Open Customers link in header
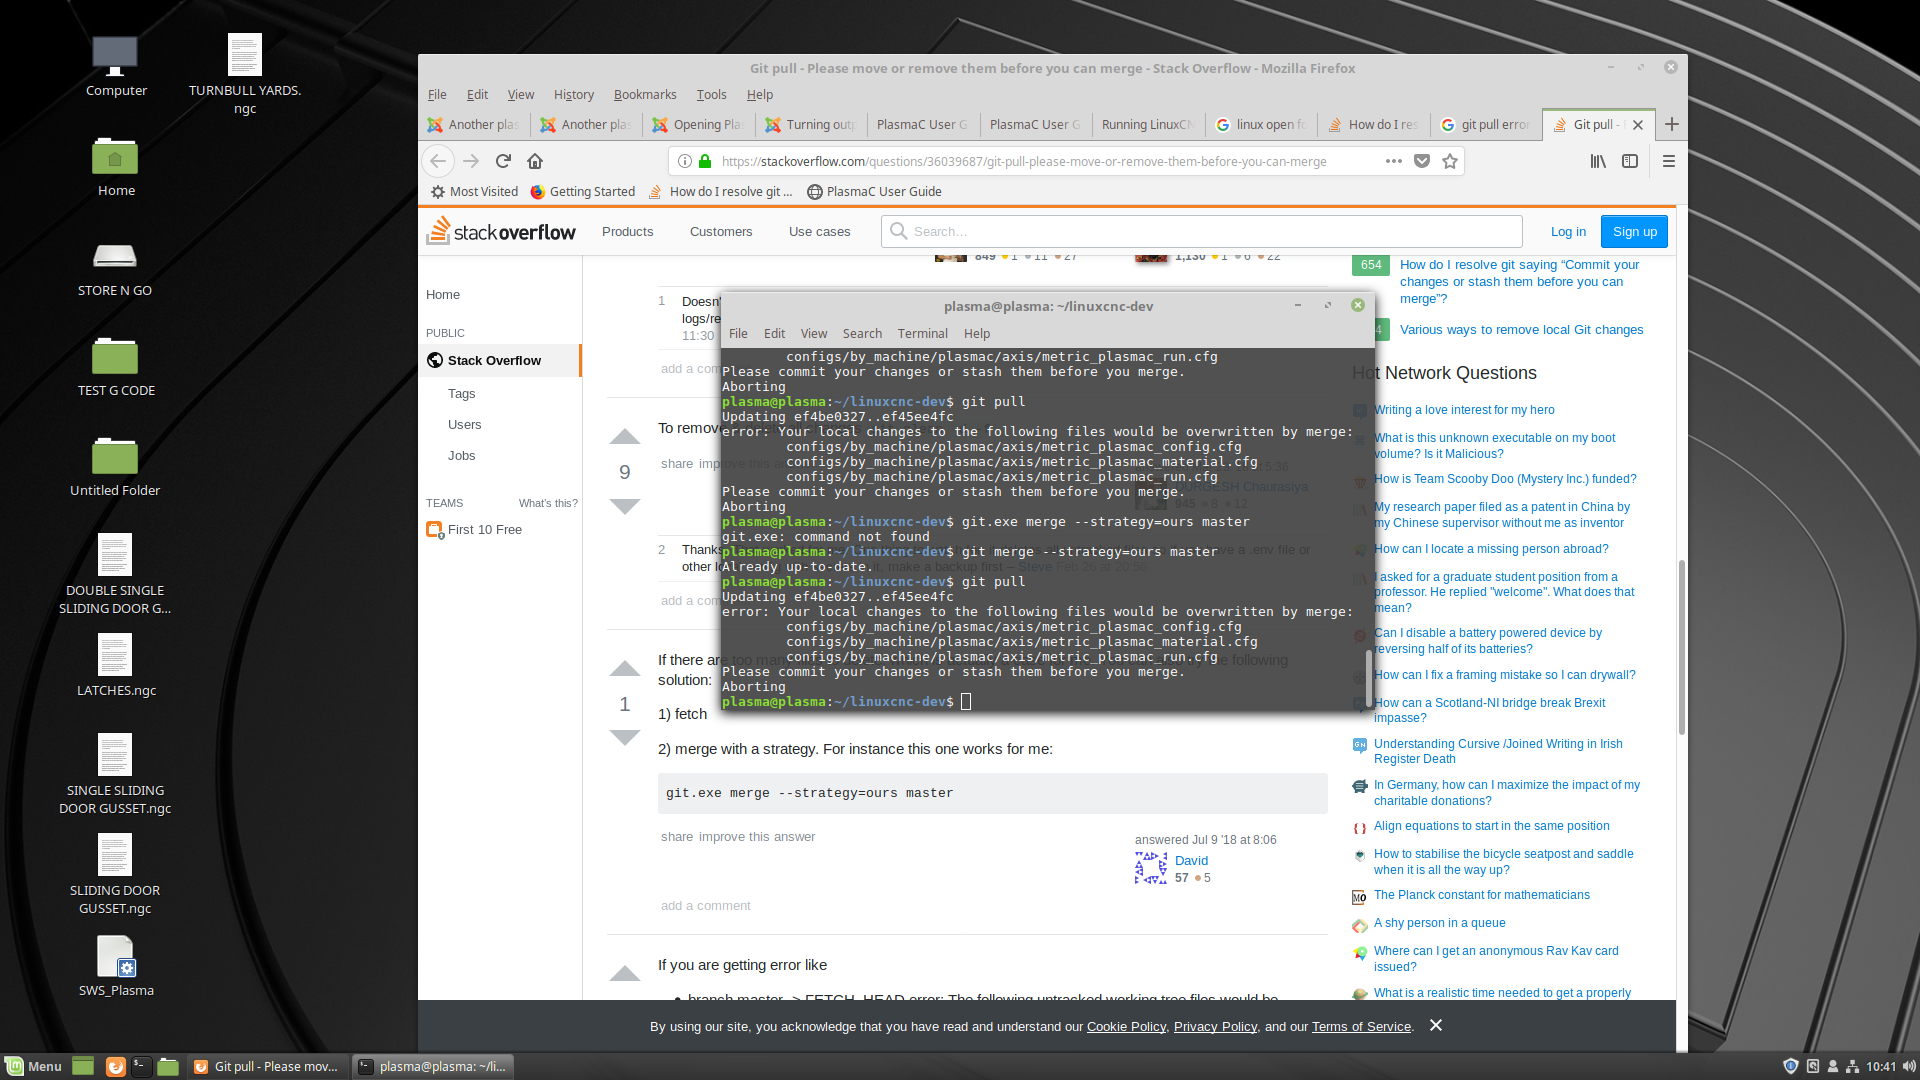This screenshot has height=1080, width=1920. [x=720, y=231]
